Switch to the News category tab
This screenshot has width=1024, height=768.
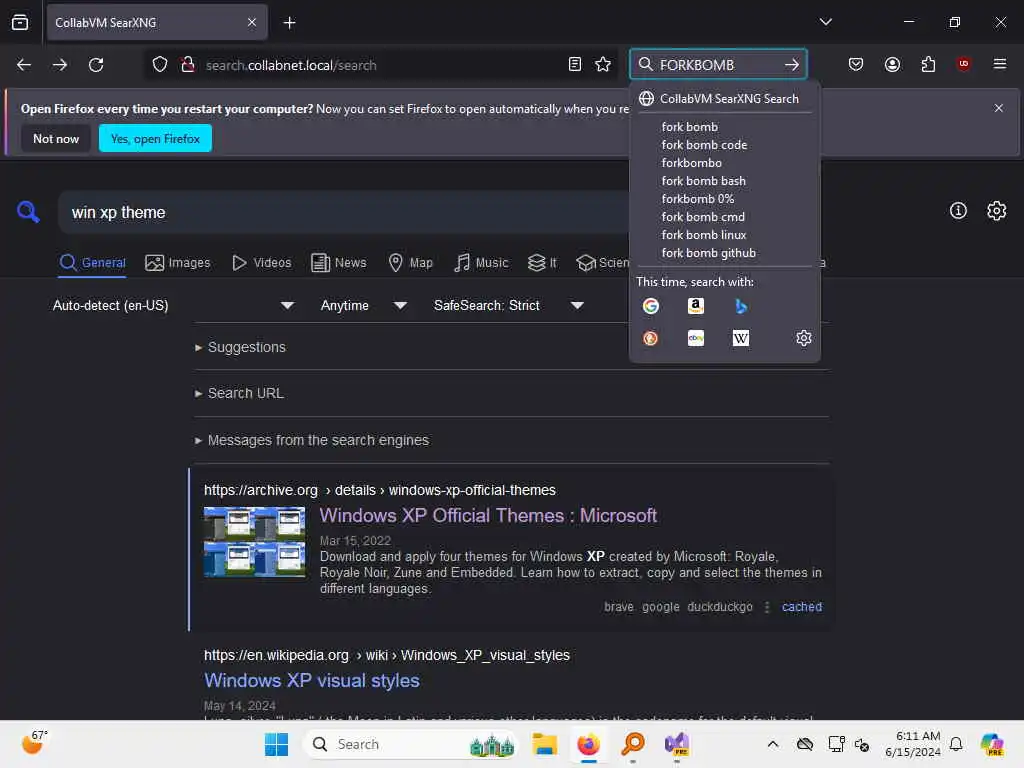click(338, 263)
